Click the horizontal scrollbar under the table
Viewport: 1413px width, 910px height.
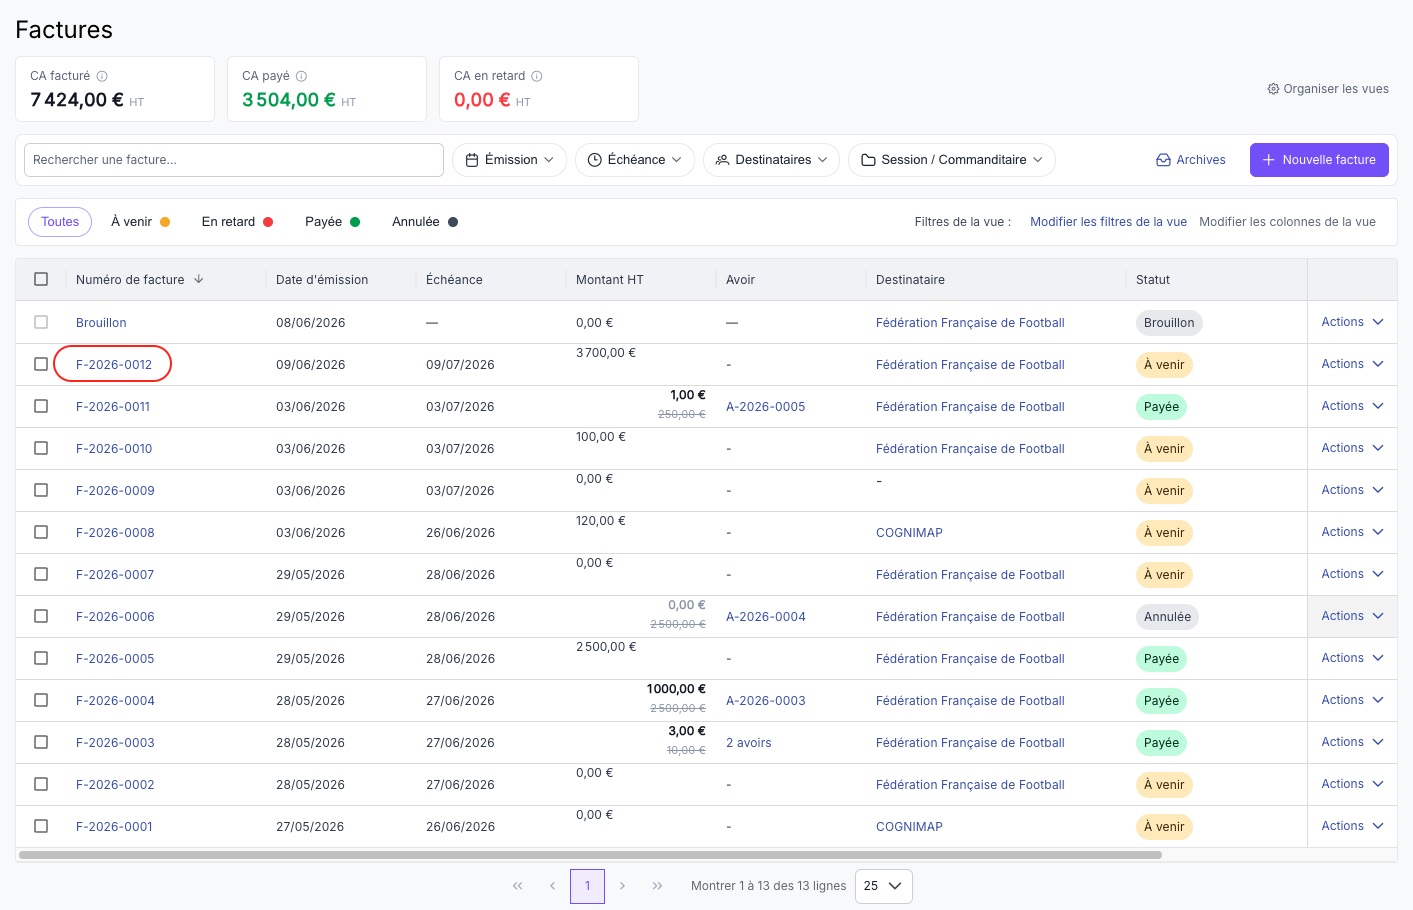[x=590, y=855]
